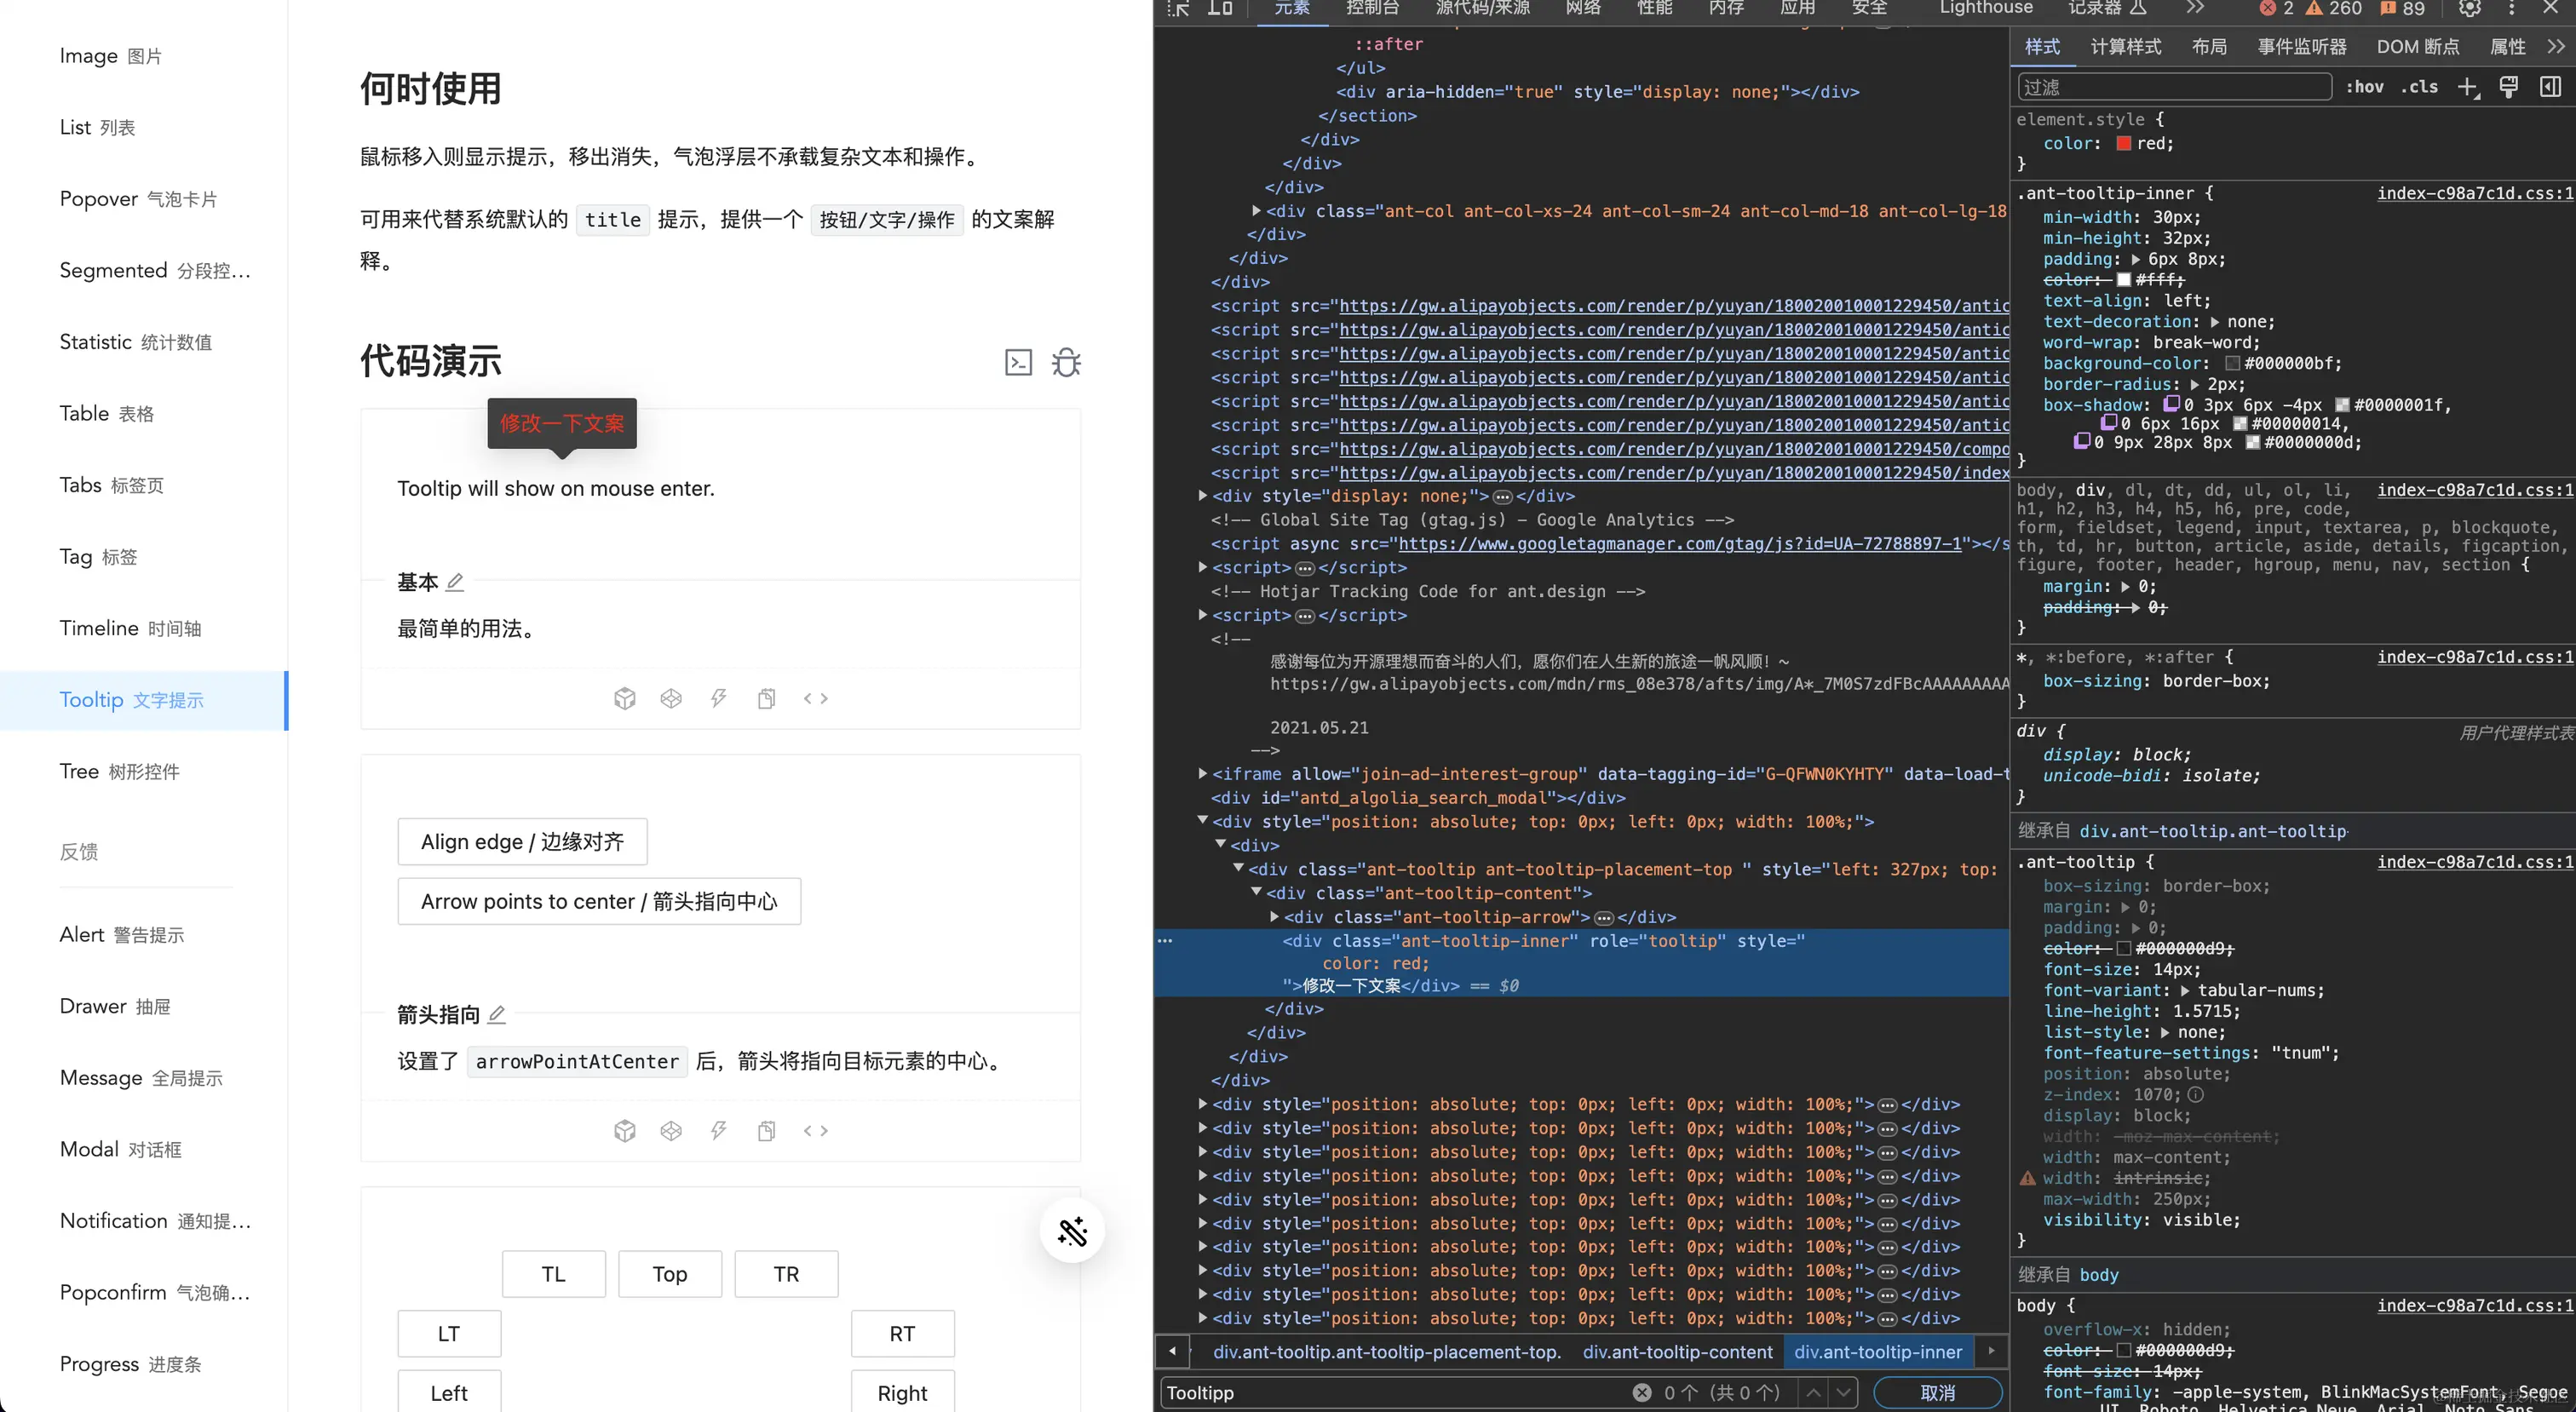The width and height of the screenshot is (2576, 1412).
Task: Open DevTools three-dot more options menu
Action: tap(2511, 8)
